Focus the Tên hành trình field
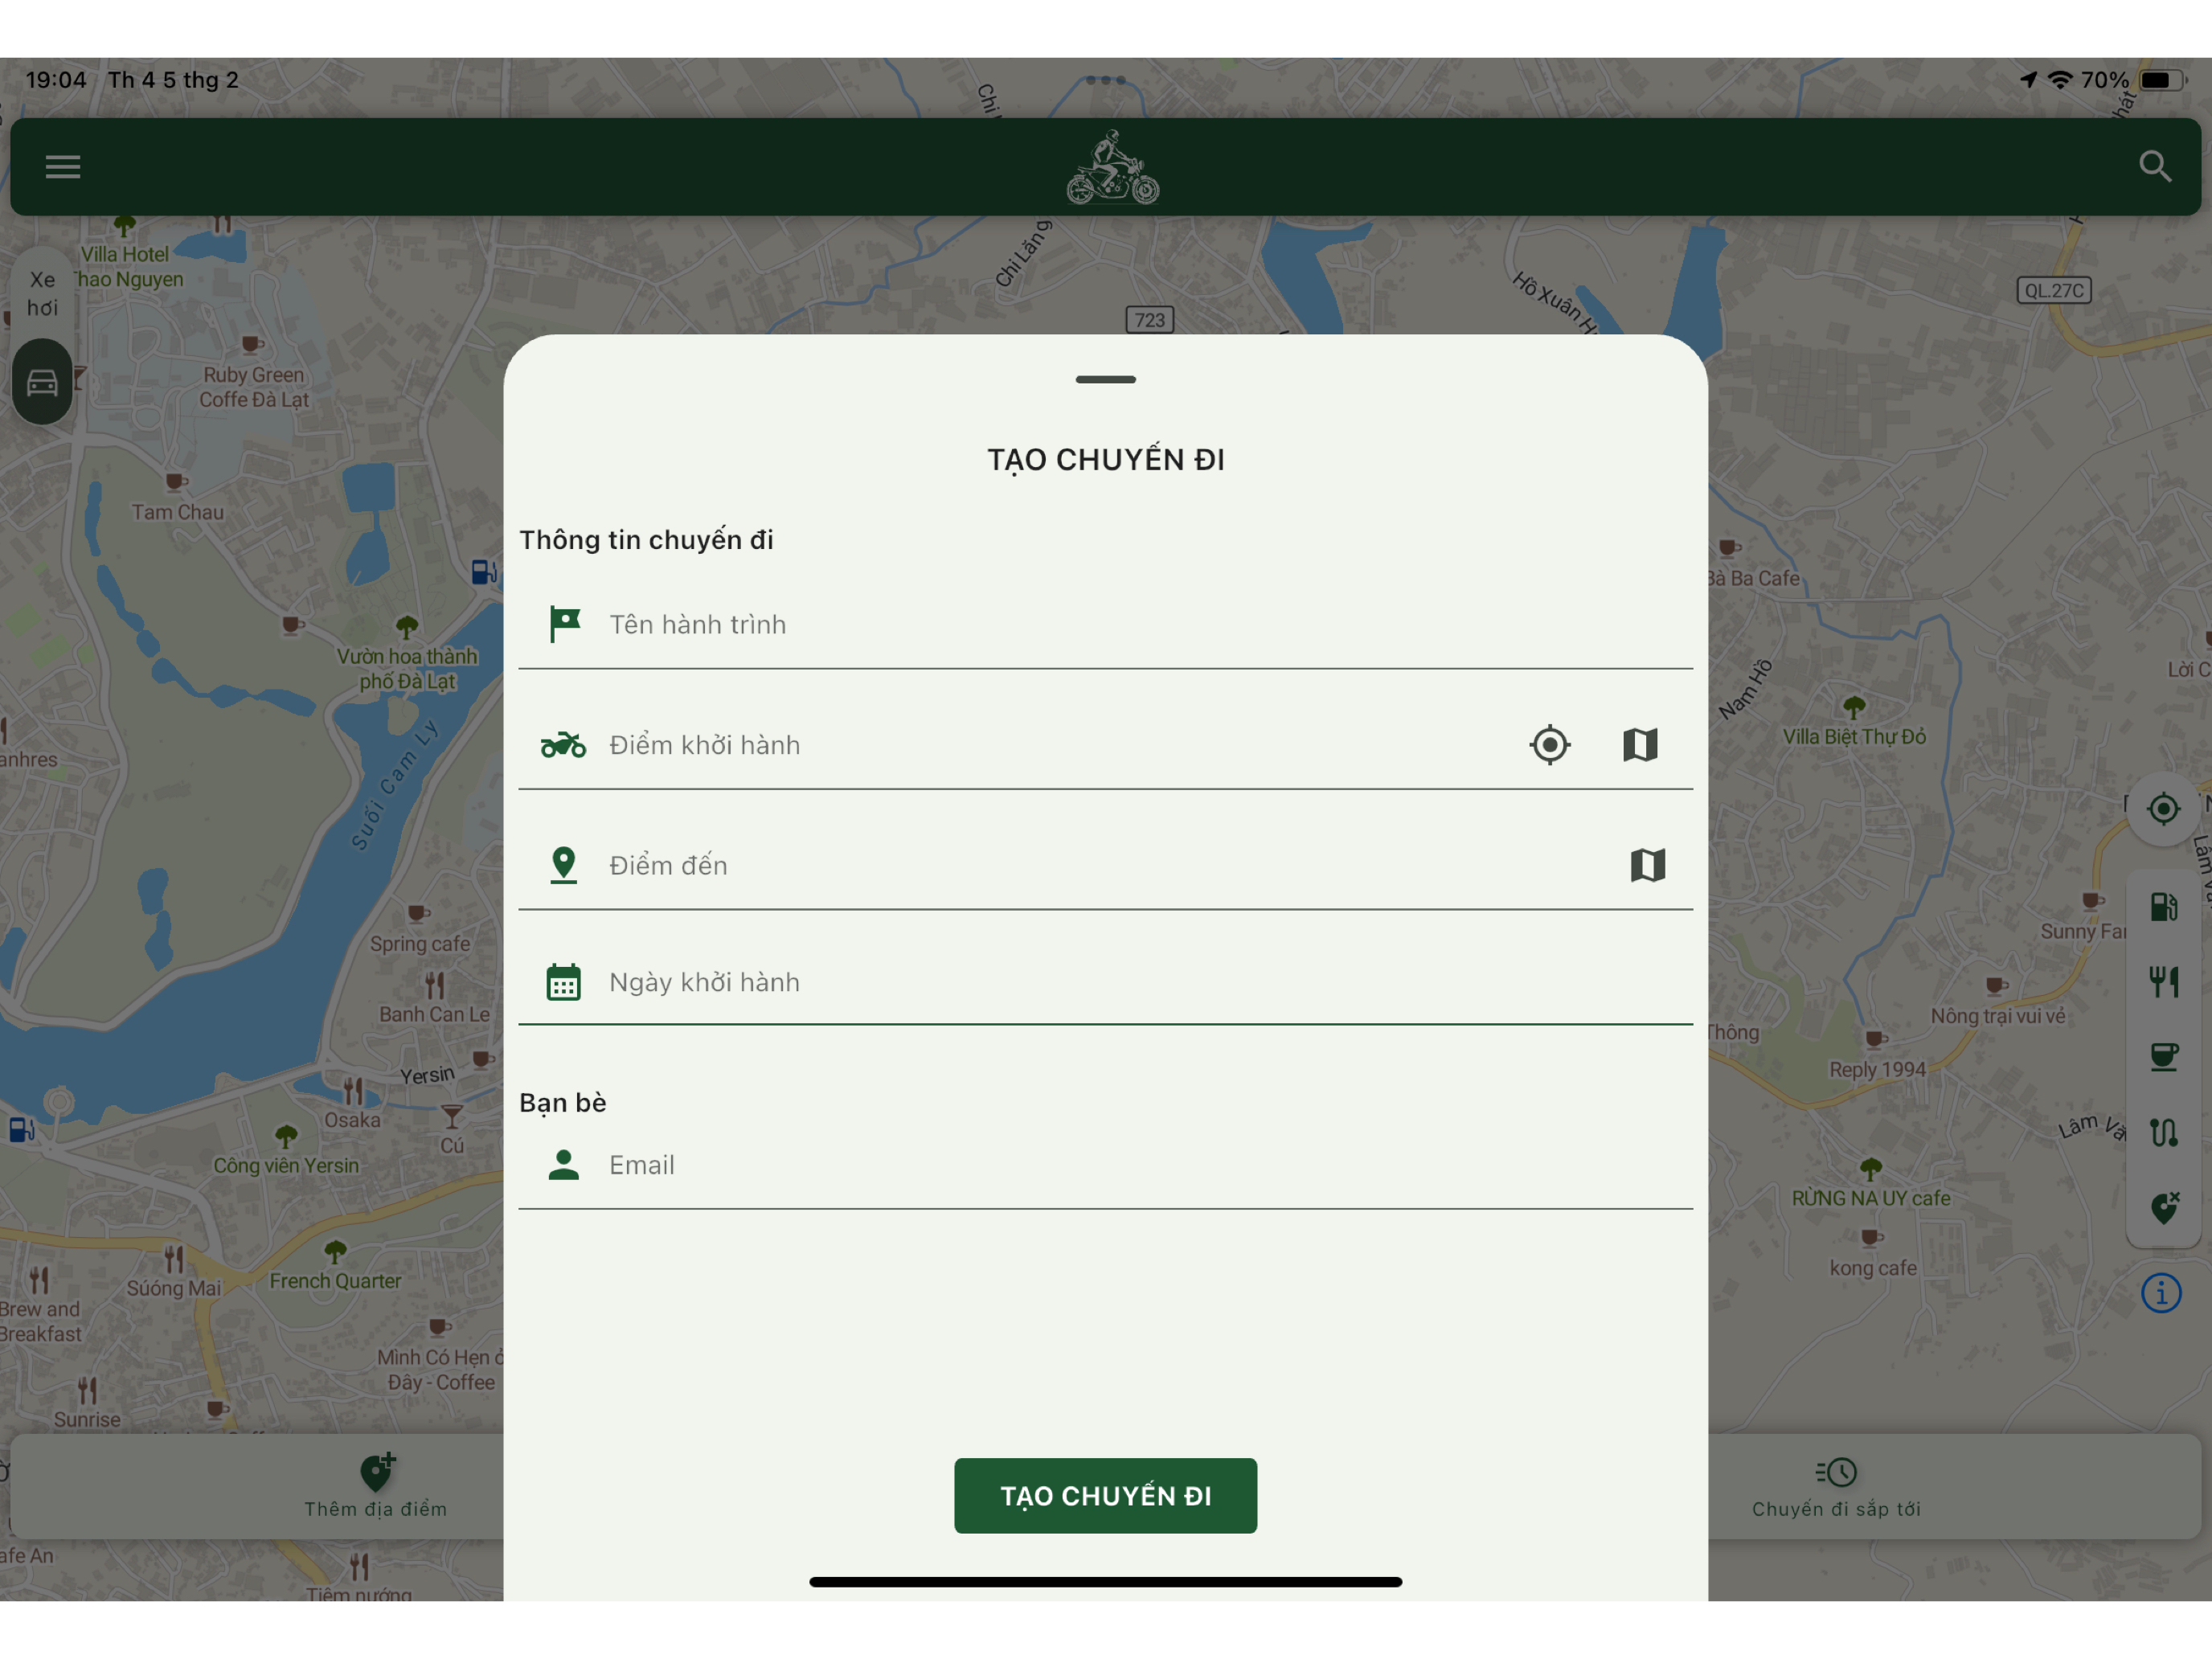 point(1105,625)
